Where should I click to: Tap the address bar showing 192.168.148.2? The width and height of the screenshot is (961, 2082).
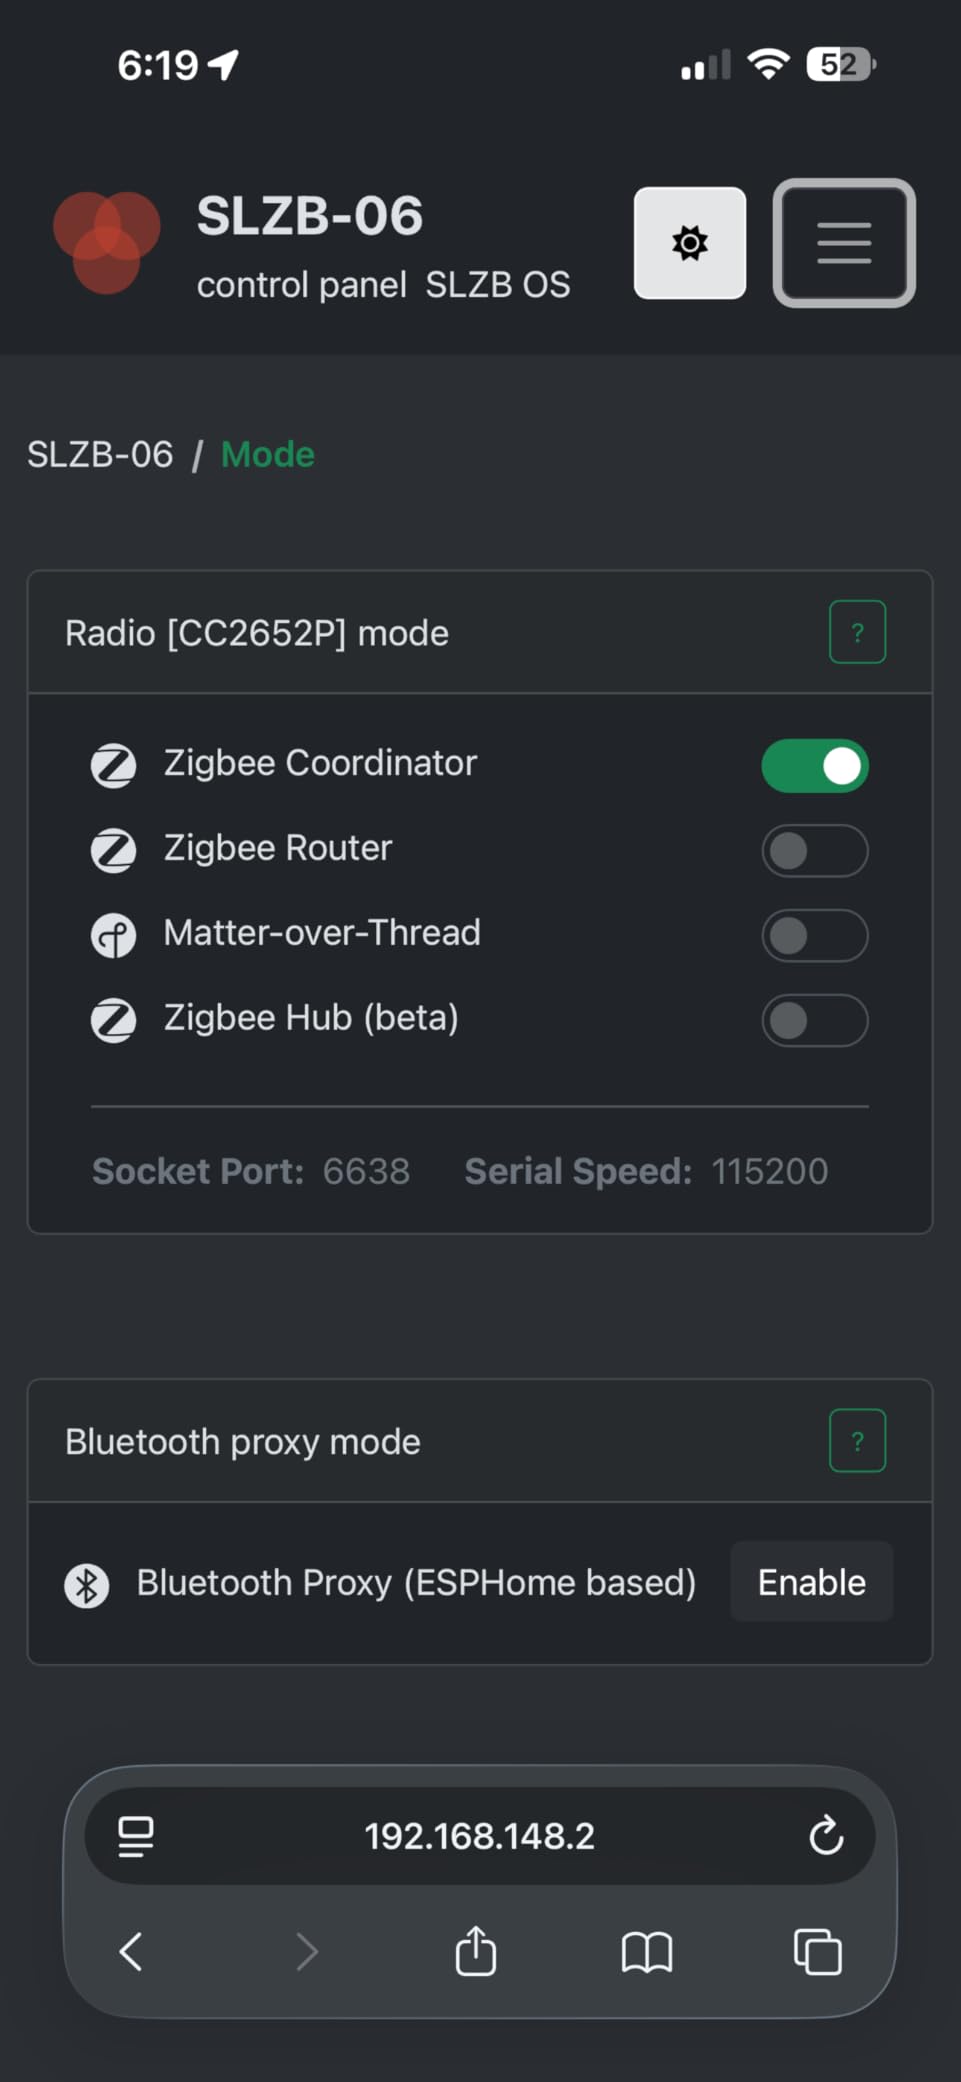point(478,1835)
